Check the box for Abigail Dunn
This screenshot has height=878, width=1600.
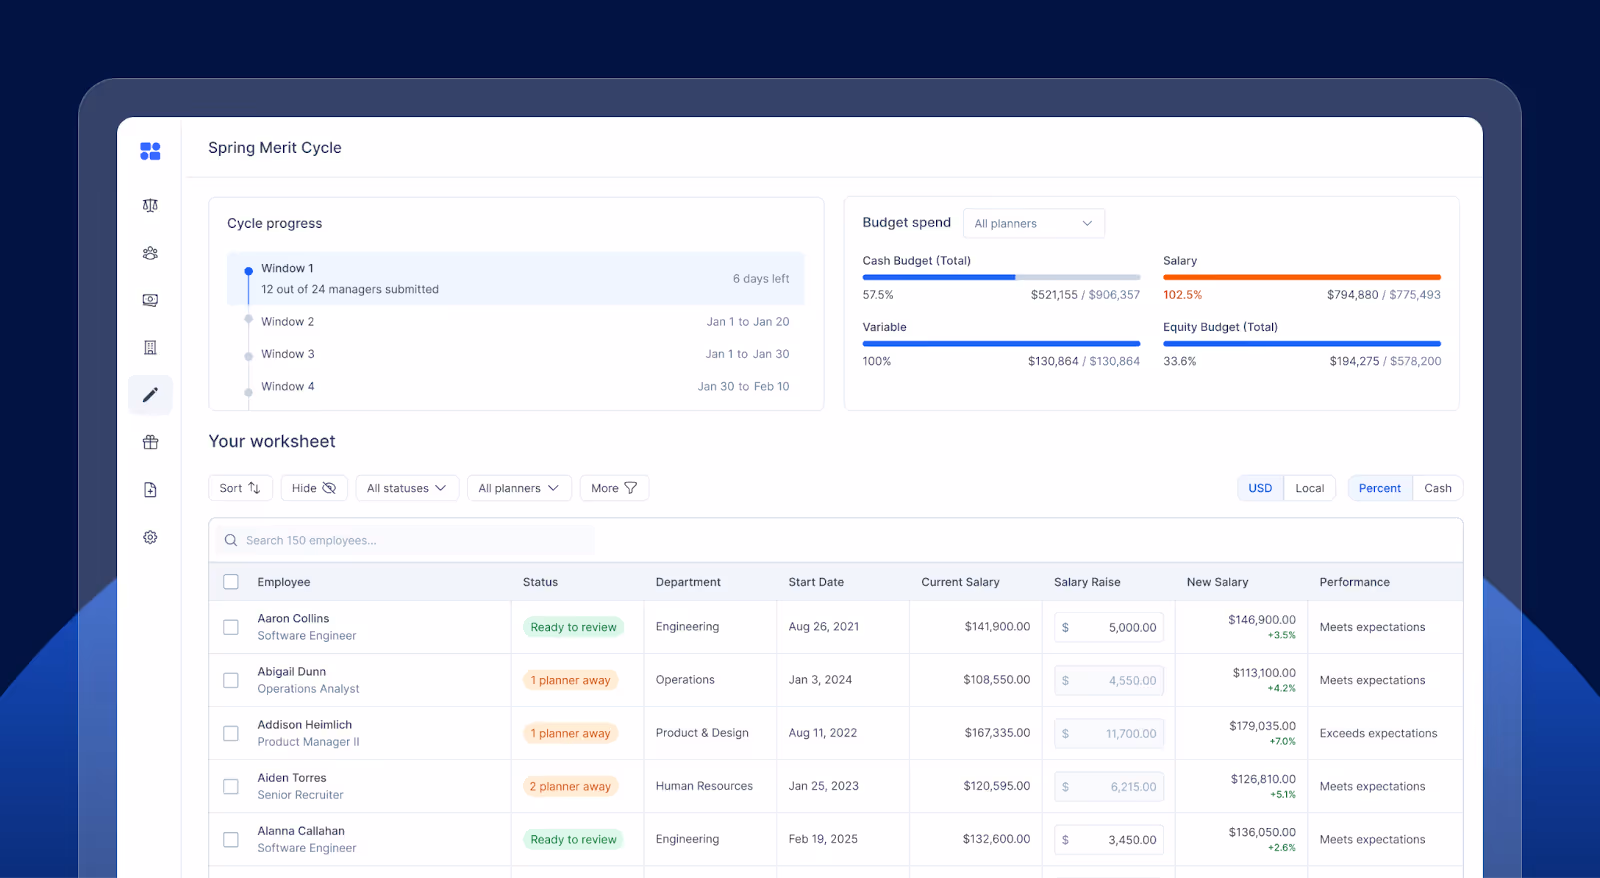[x=231, y=680]
